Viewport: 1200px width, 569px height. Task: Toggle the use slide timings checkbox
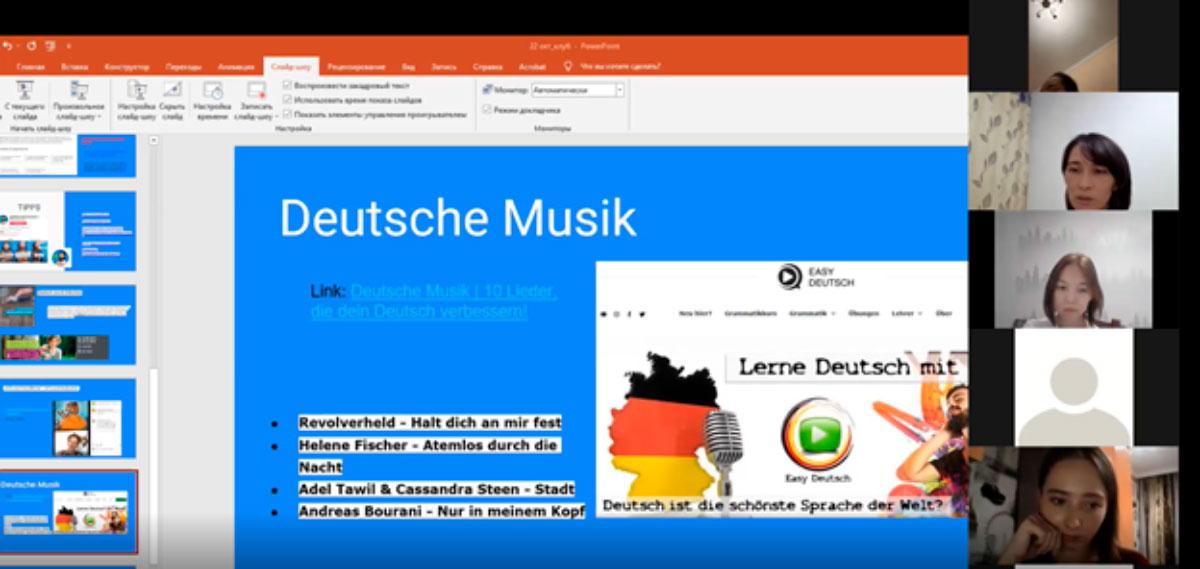point(288,100)
